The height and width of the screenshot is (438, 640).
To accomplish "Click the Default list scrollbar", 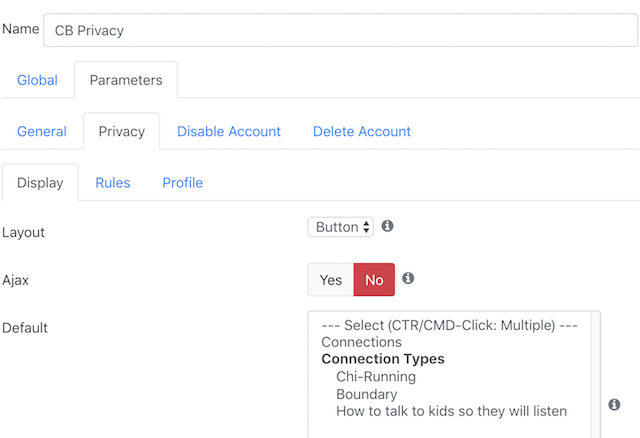I will tap(595, 375).
